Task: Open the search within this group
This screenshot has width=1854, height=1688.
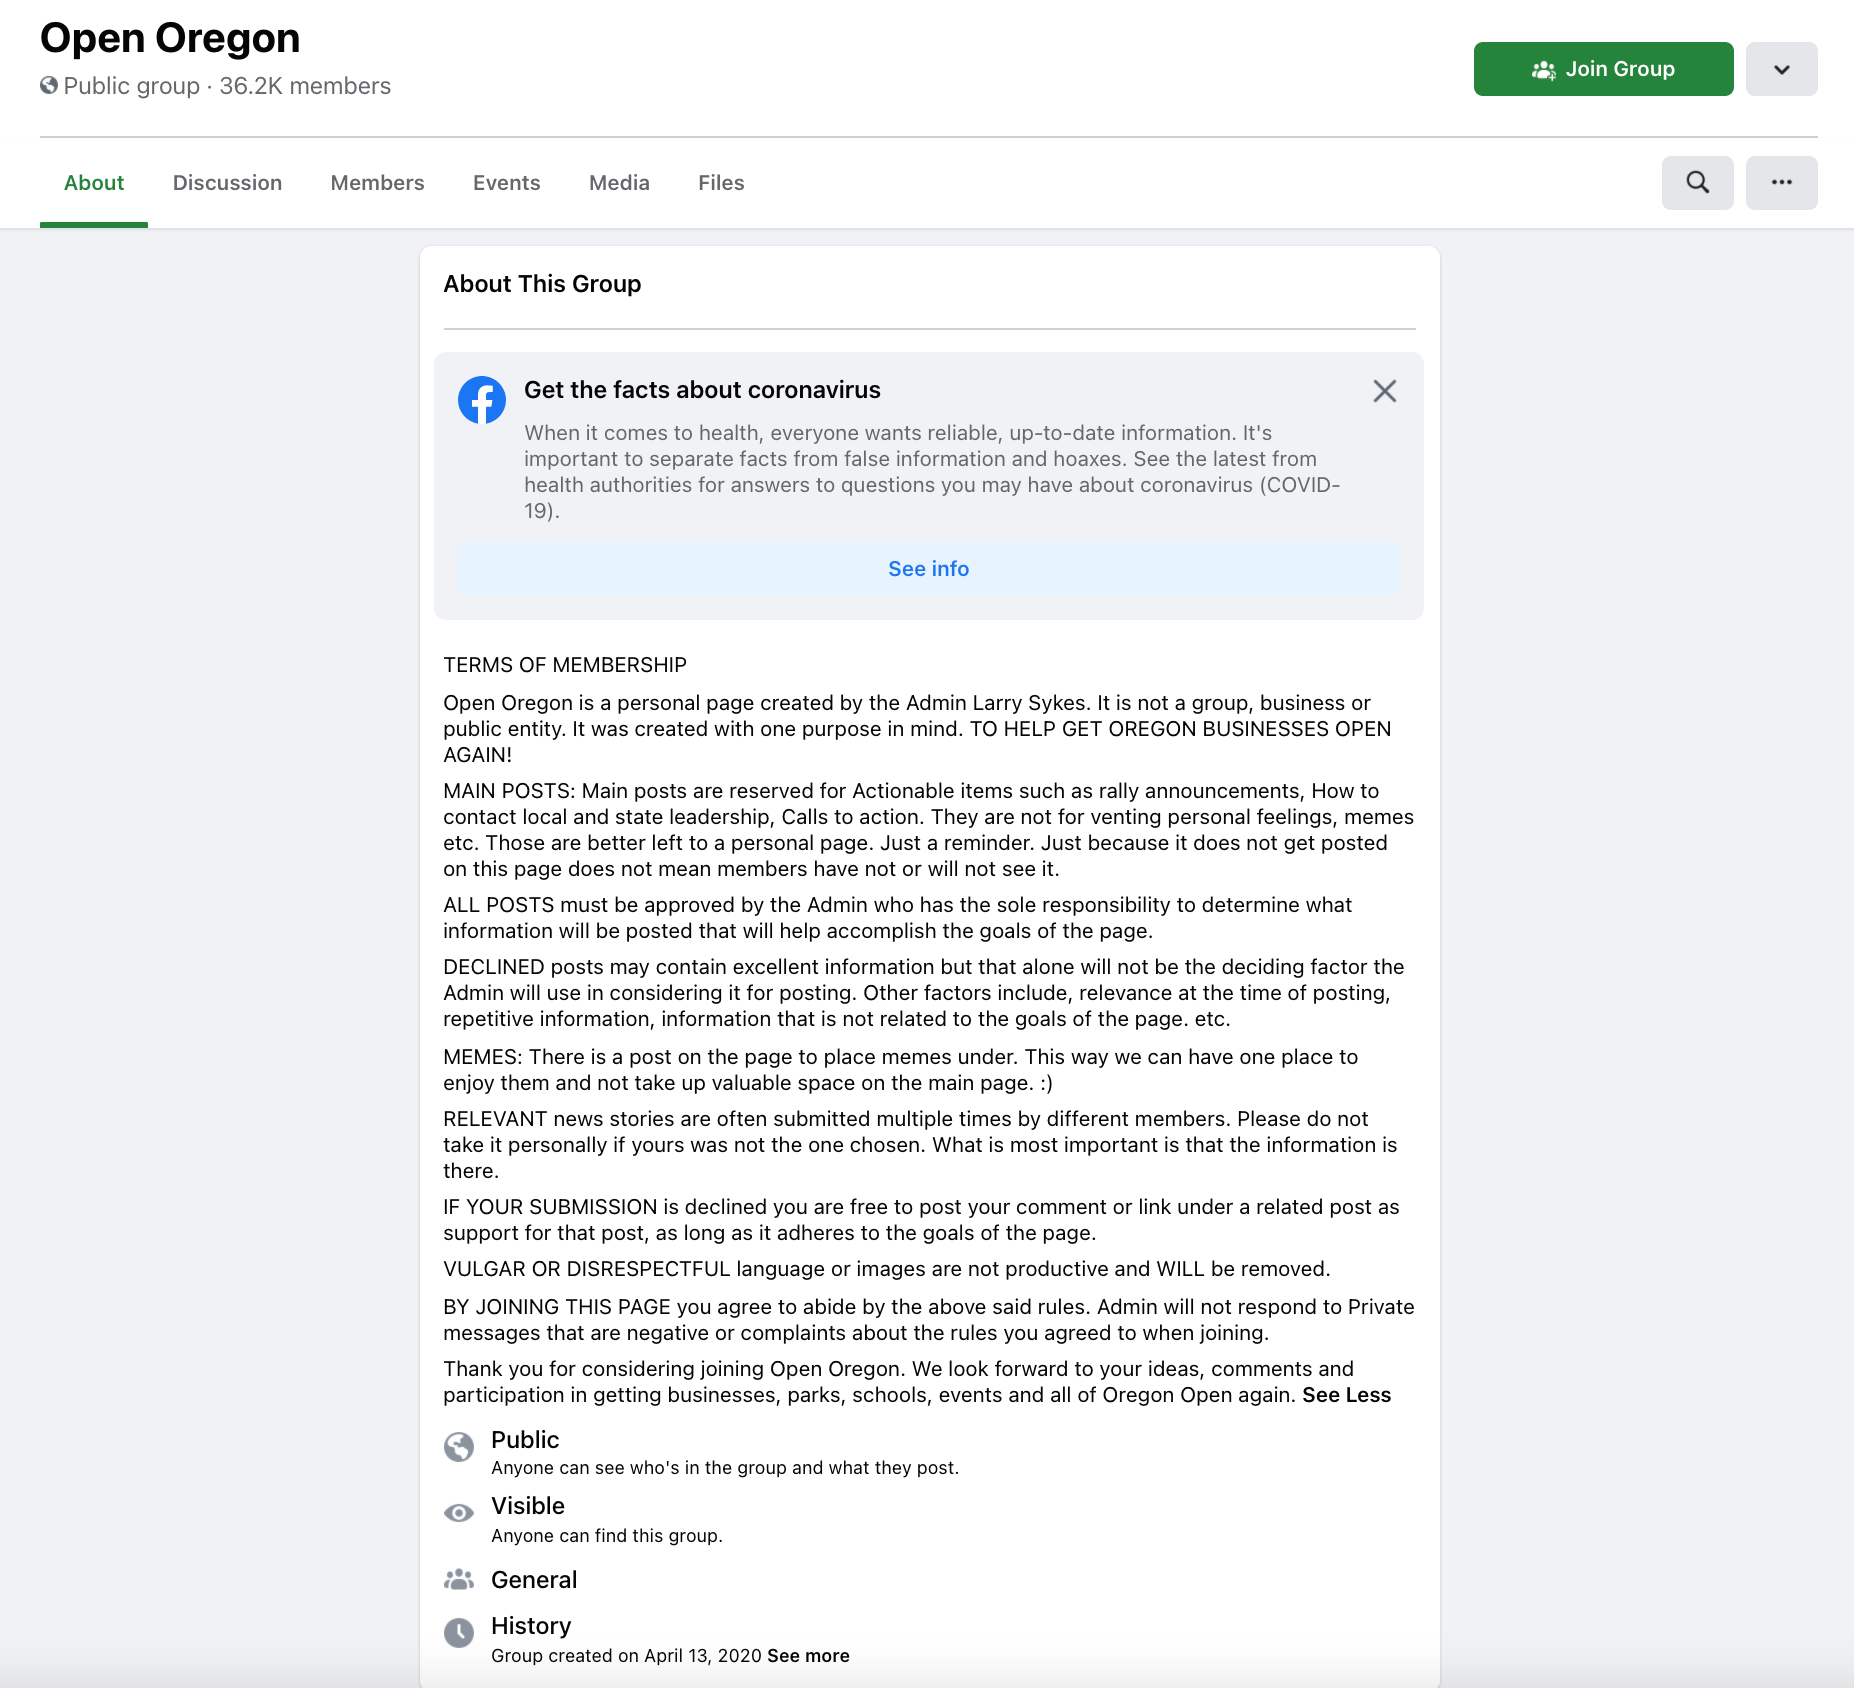Action: [x=1697, y=182]
